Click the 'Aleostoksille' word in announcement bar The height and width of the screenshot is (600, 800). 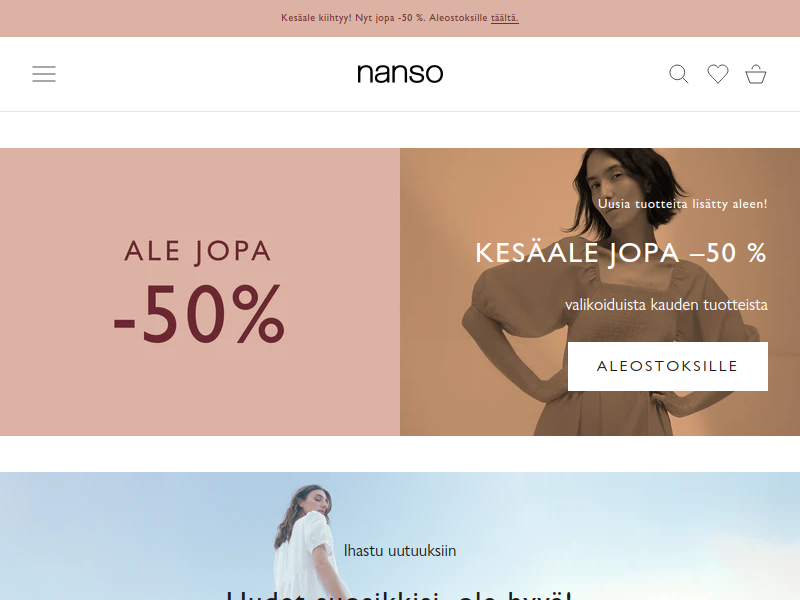[458, 18]
